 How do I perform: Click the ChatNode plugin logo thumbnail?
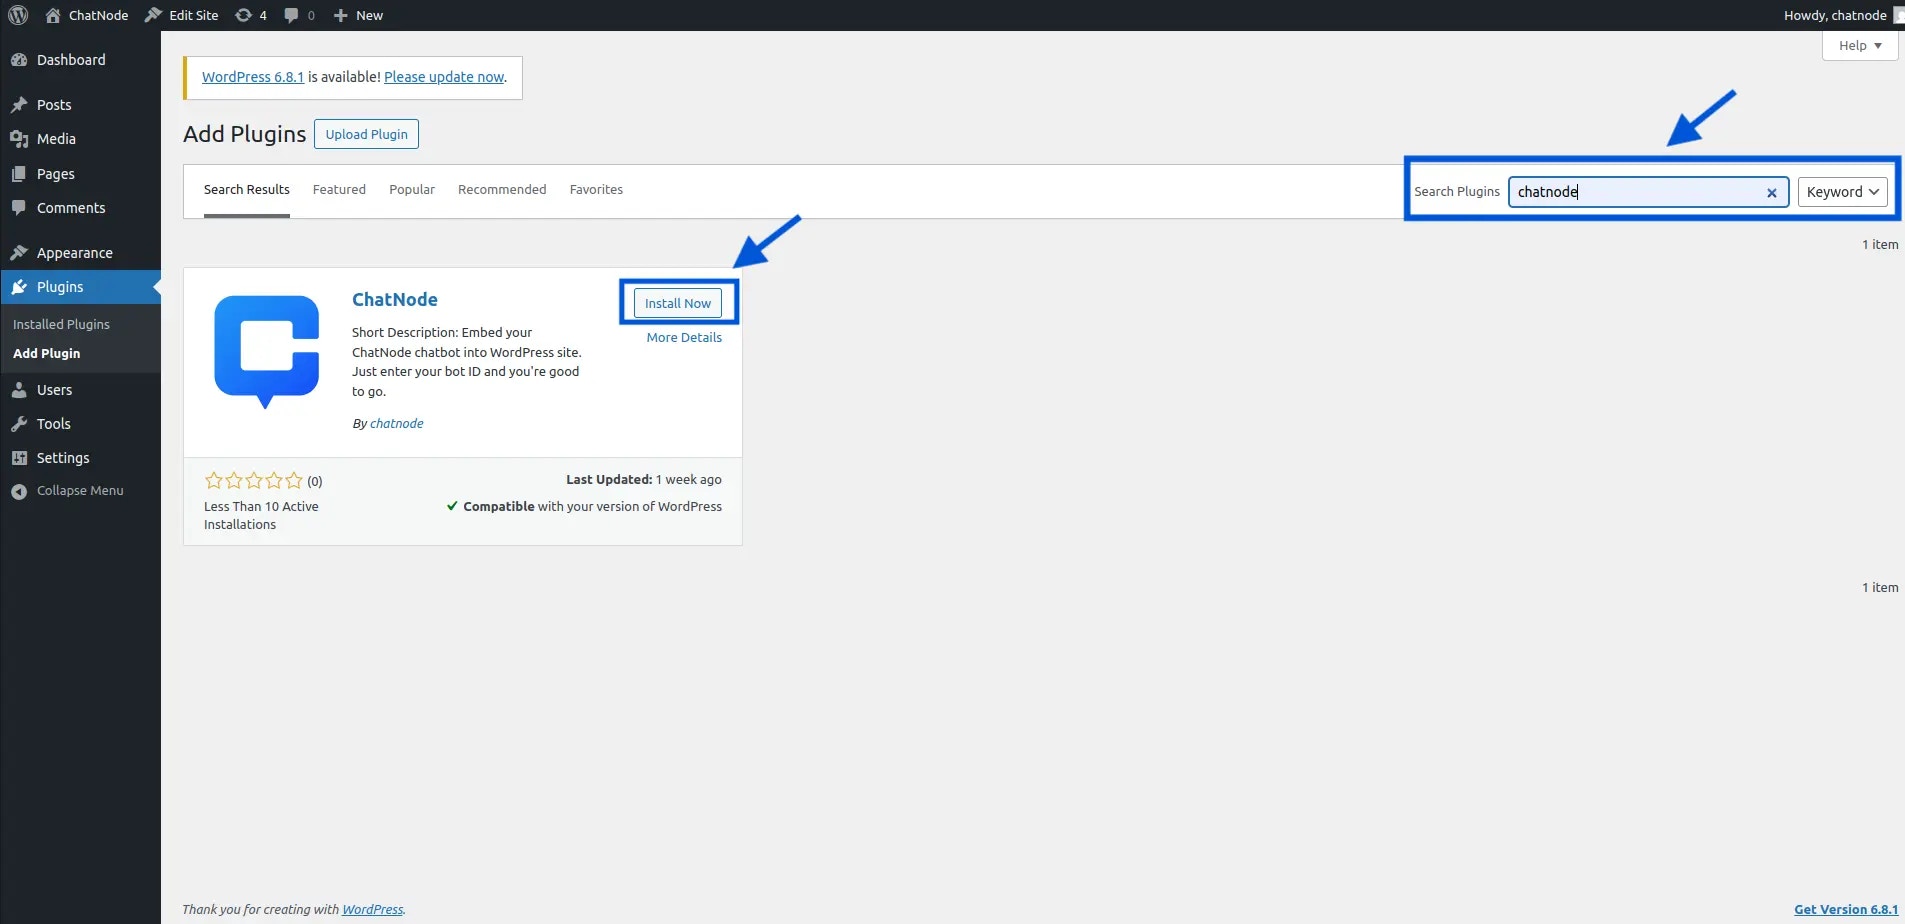tap(266, 351)
